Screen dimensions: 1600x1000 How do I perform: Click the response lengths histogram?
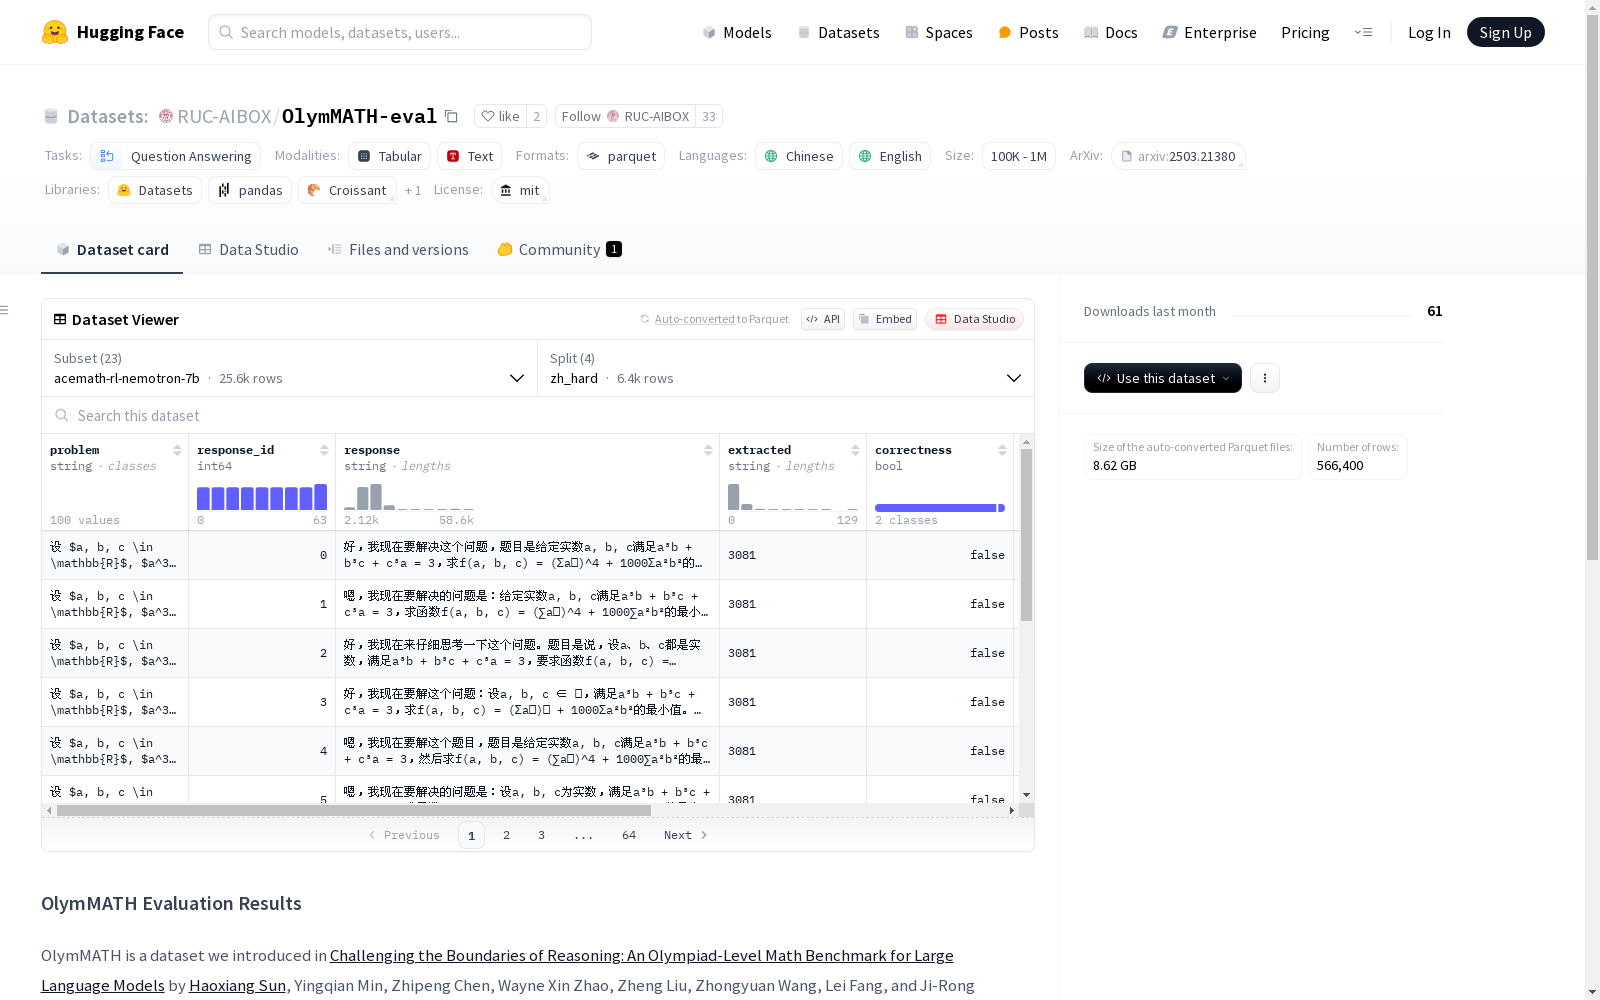point(409,497)
